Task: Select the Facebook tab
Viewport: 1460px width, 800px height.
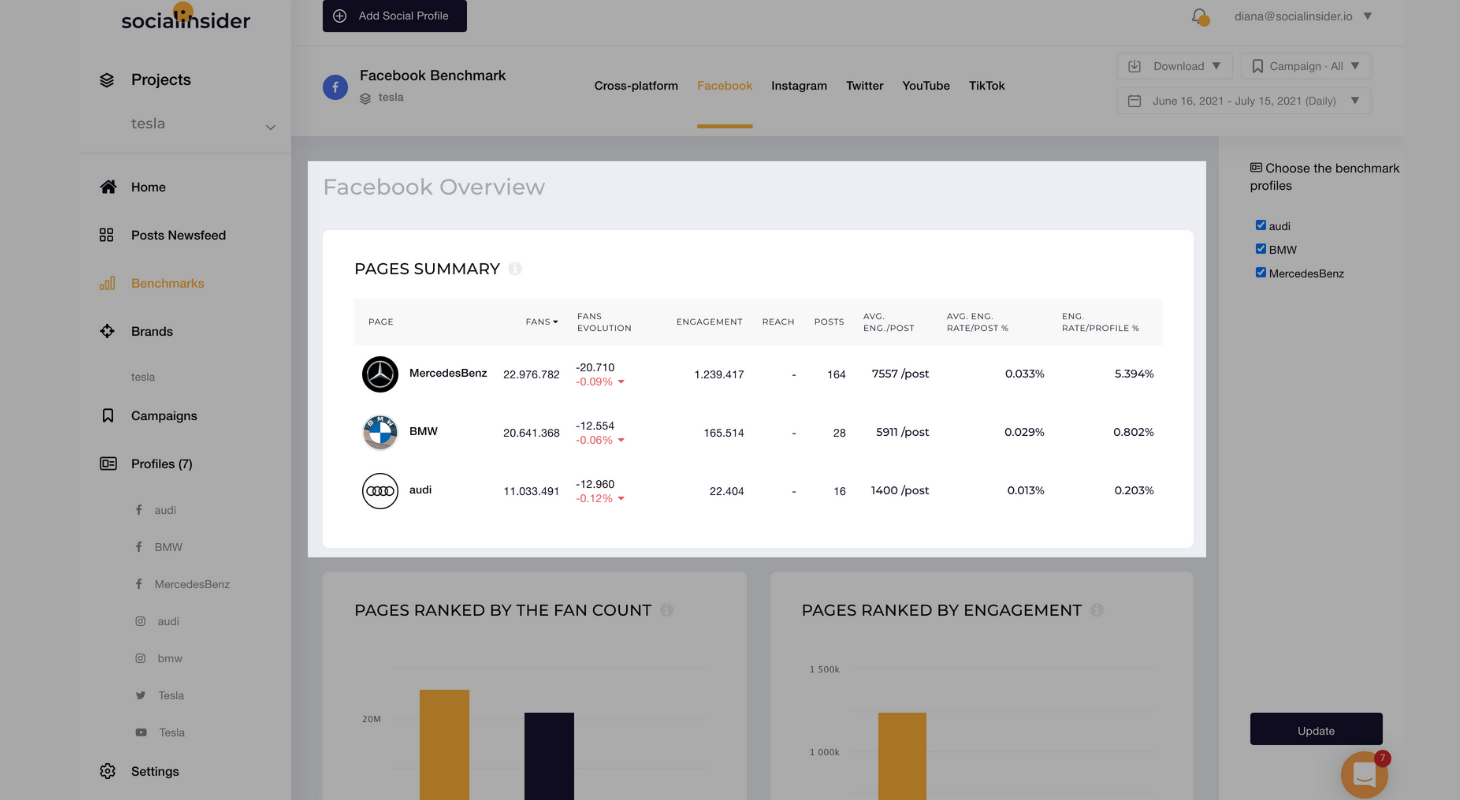Action: point(725,86)
